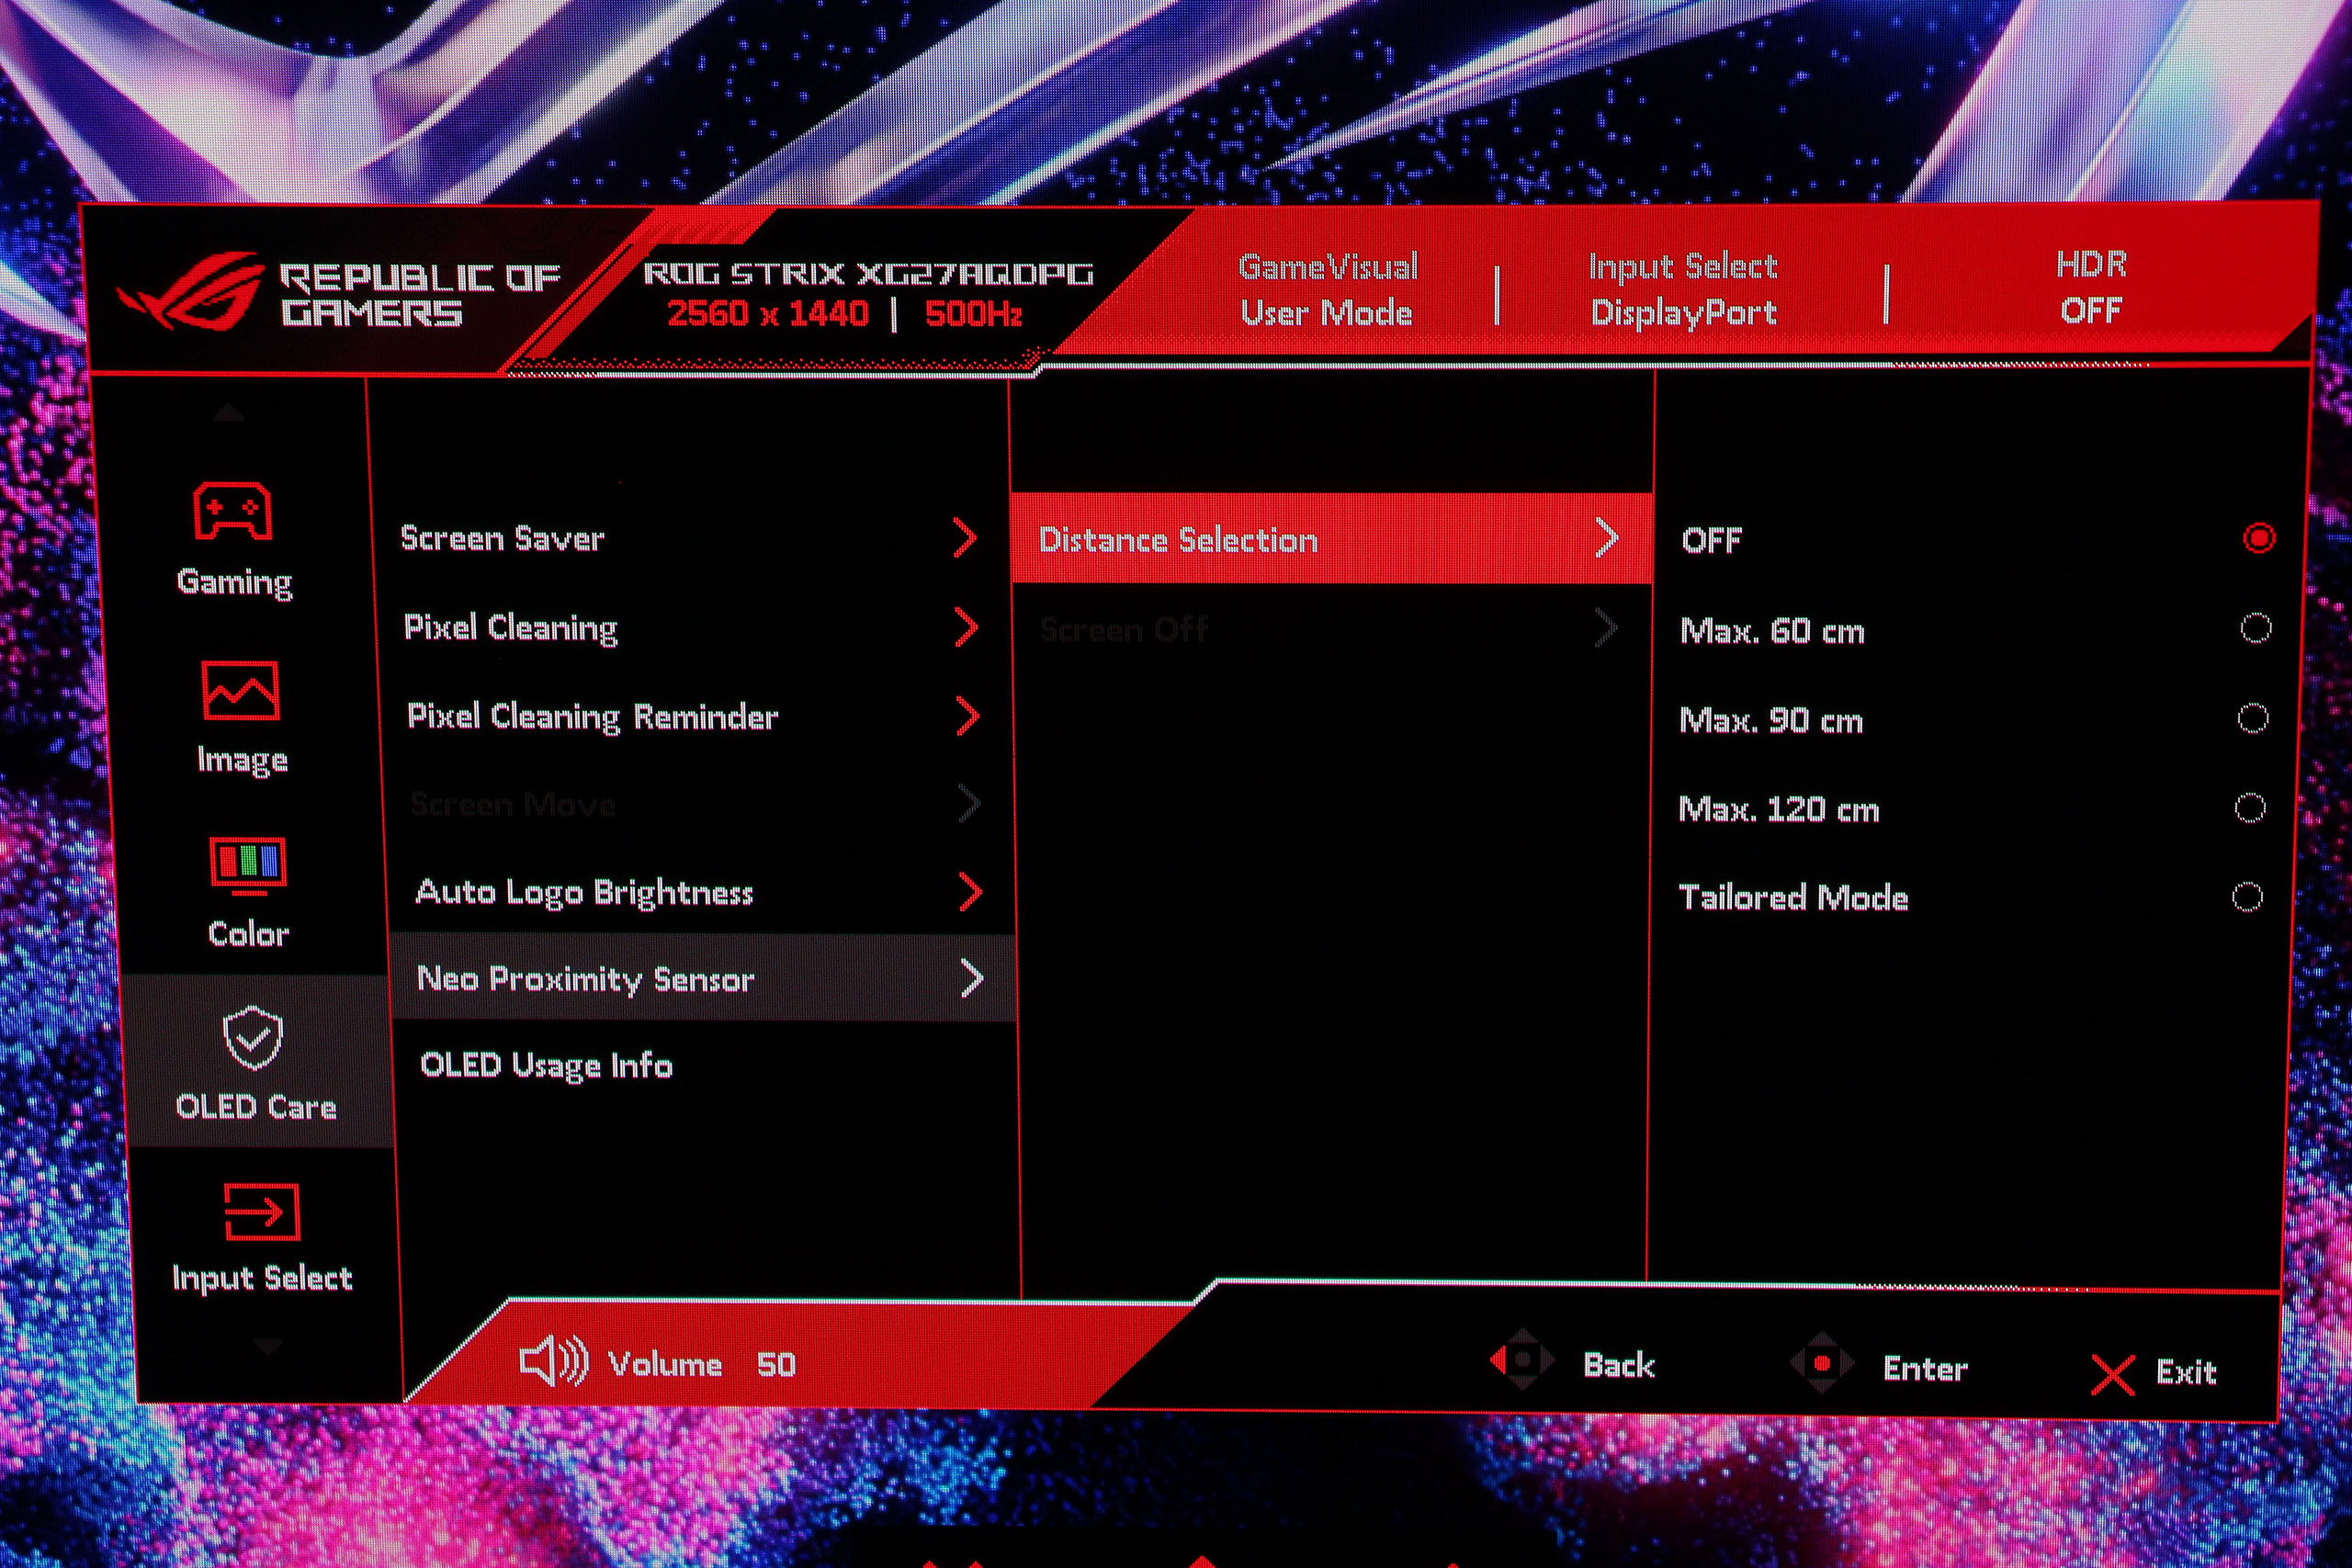The image size is (2352, 1568).
Task: Open Input Select arrow icon
Action: pos(261,1212)
